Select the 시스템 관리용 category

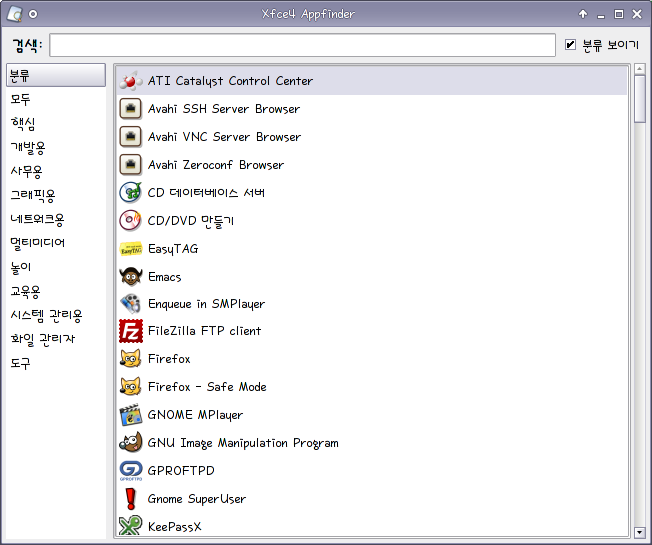coord(46,316)
